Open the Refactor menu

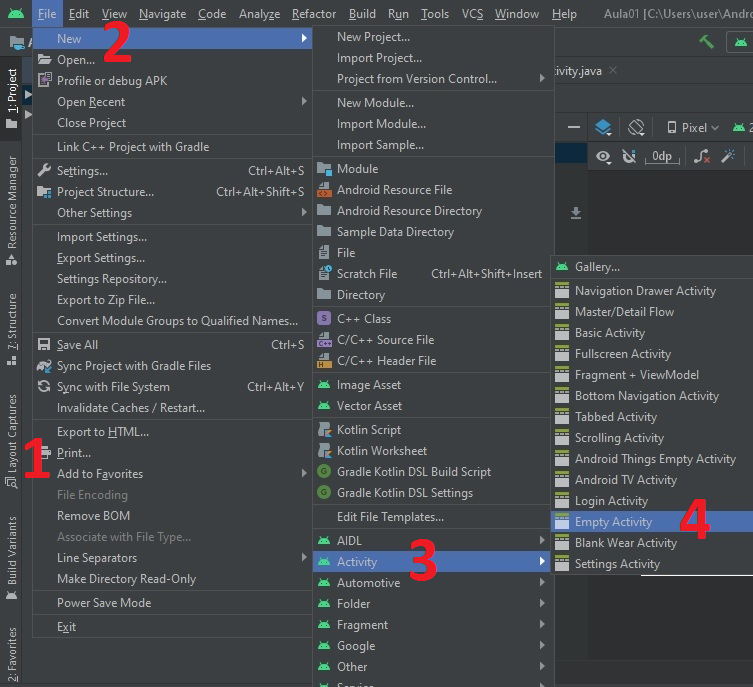(x=314, y=14)
